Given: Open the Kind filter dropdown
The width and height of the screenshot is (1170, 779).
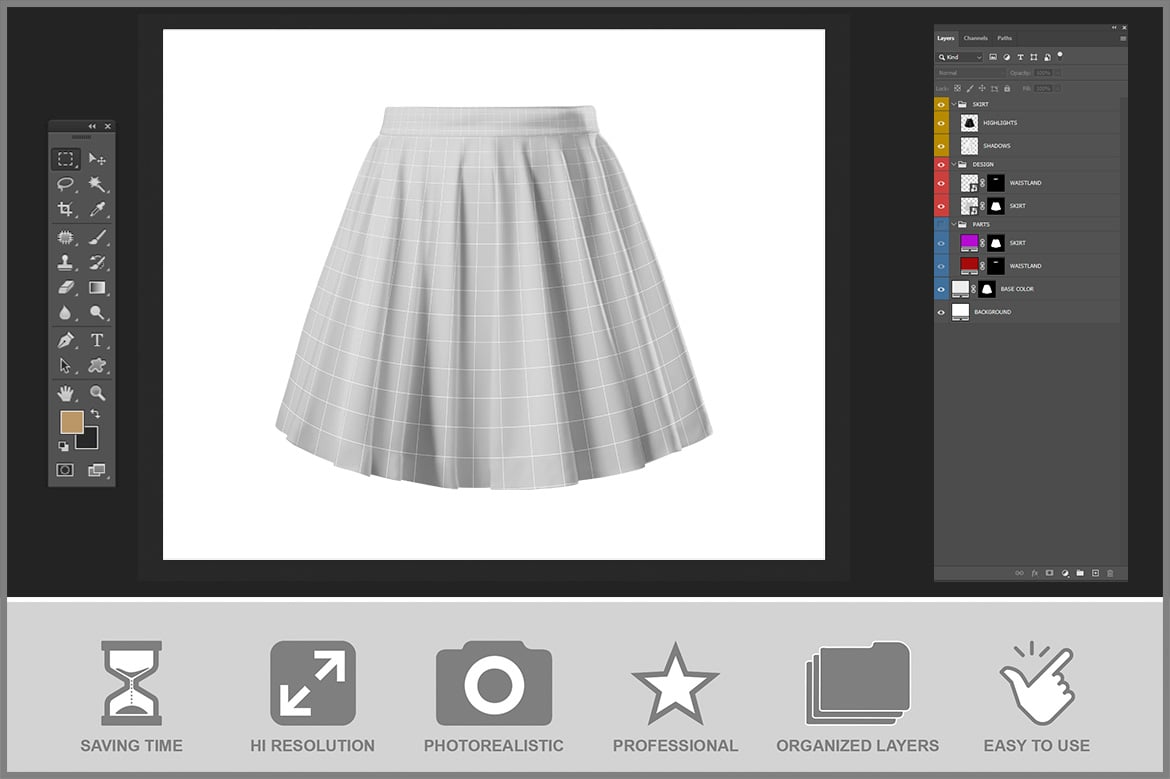Looking at the screenshot, I should click(x=960, y=57).
